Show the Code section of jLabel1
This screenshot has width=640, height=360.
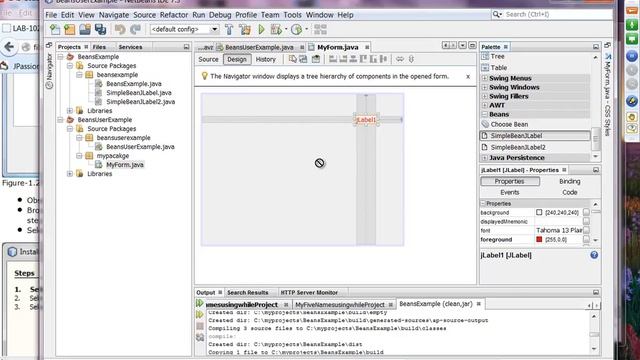tap(569, 192)
